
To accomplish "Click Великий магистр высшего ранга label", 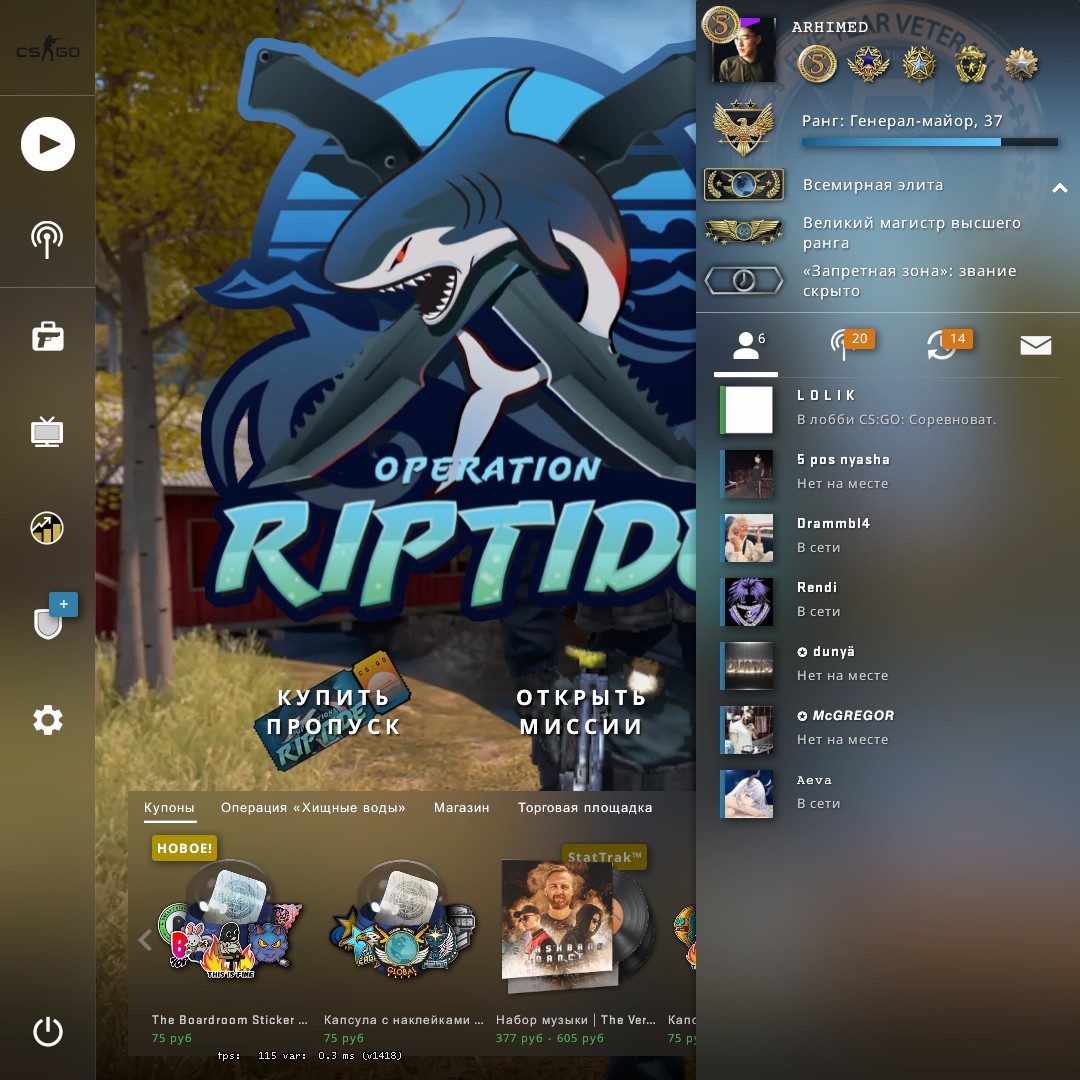I will tap(912, 232).
